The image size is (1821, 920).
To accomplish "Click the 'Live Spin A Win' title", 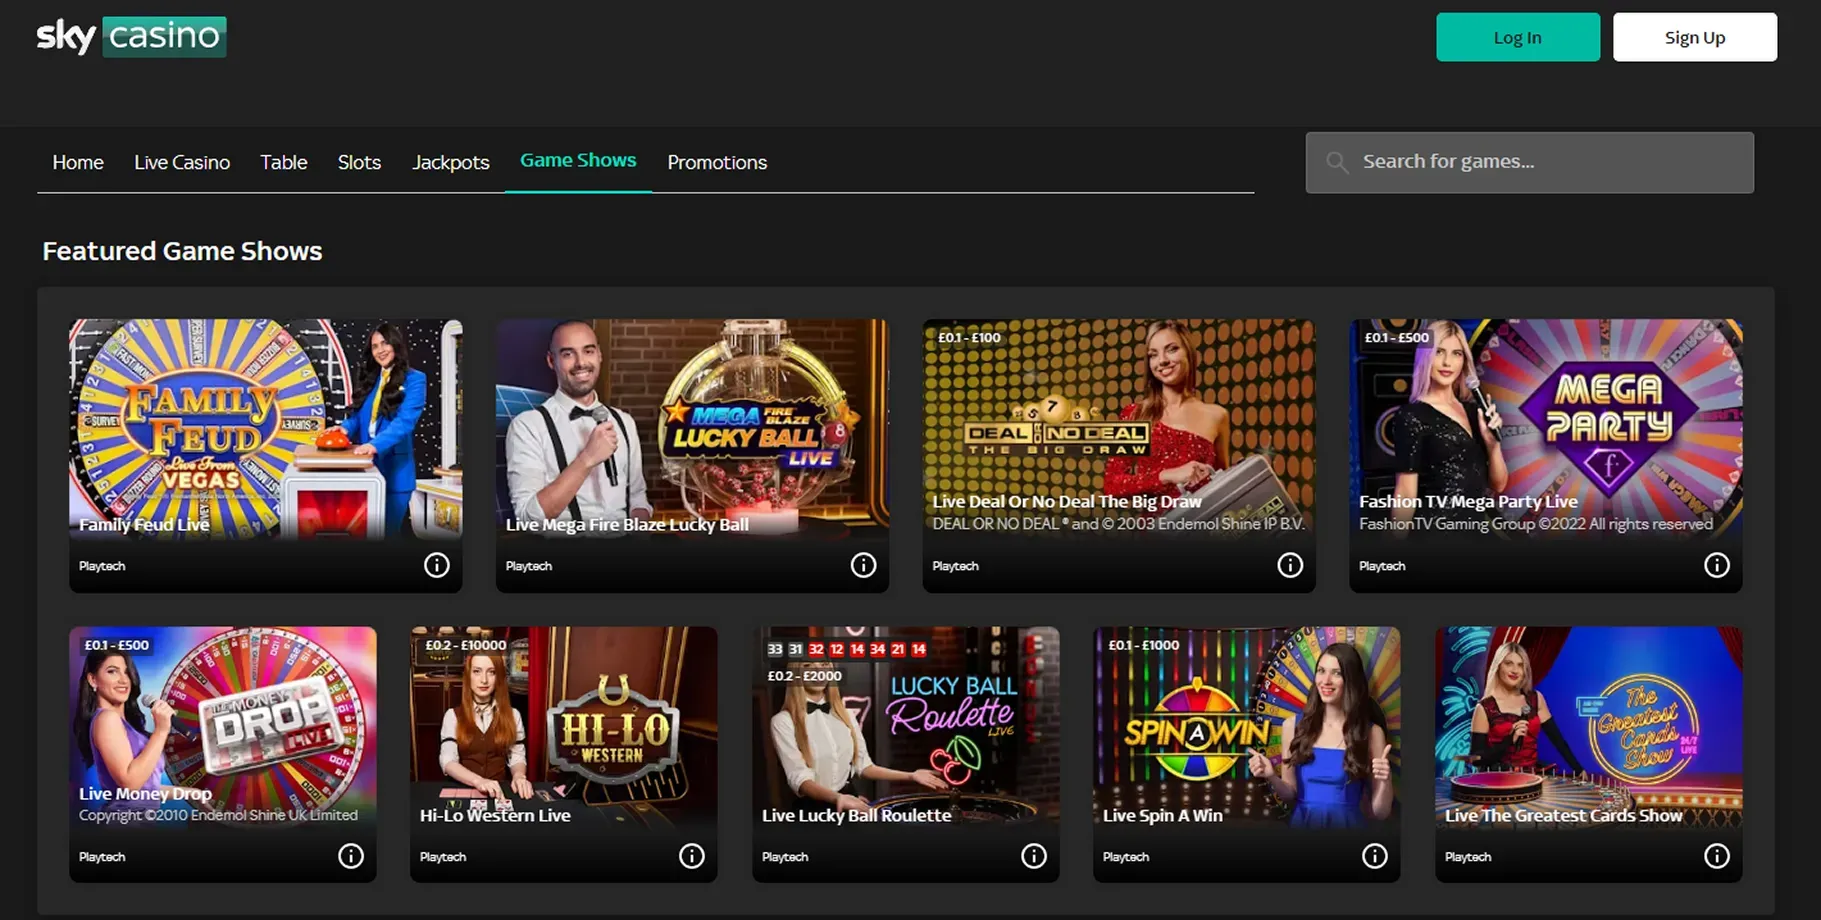I will (x=1163, y=815).
